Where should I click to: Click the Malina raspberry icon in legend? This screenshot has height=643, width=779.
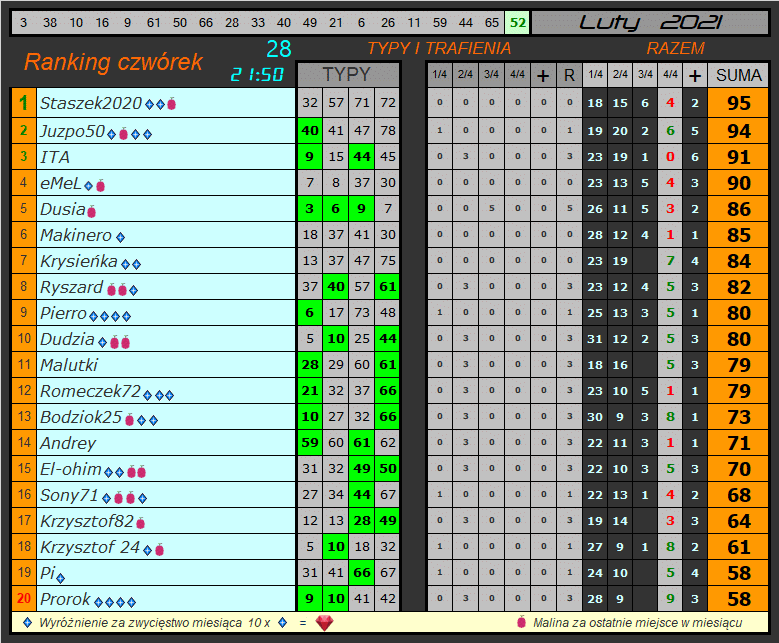click(521, 621)
